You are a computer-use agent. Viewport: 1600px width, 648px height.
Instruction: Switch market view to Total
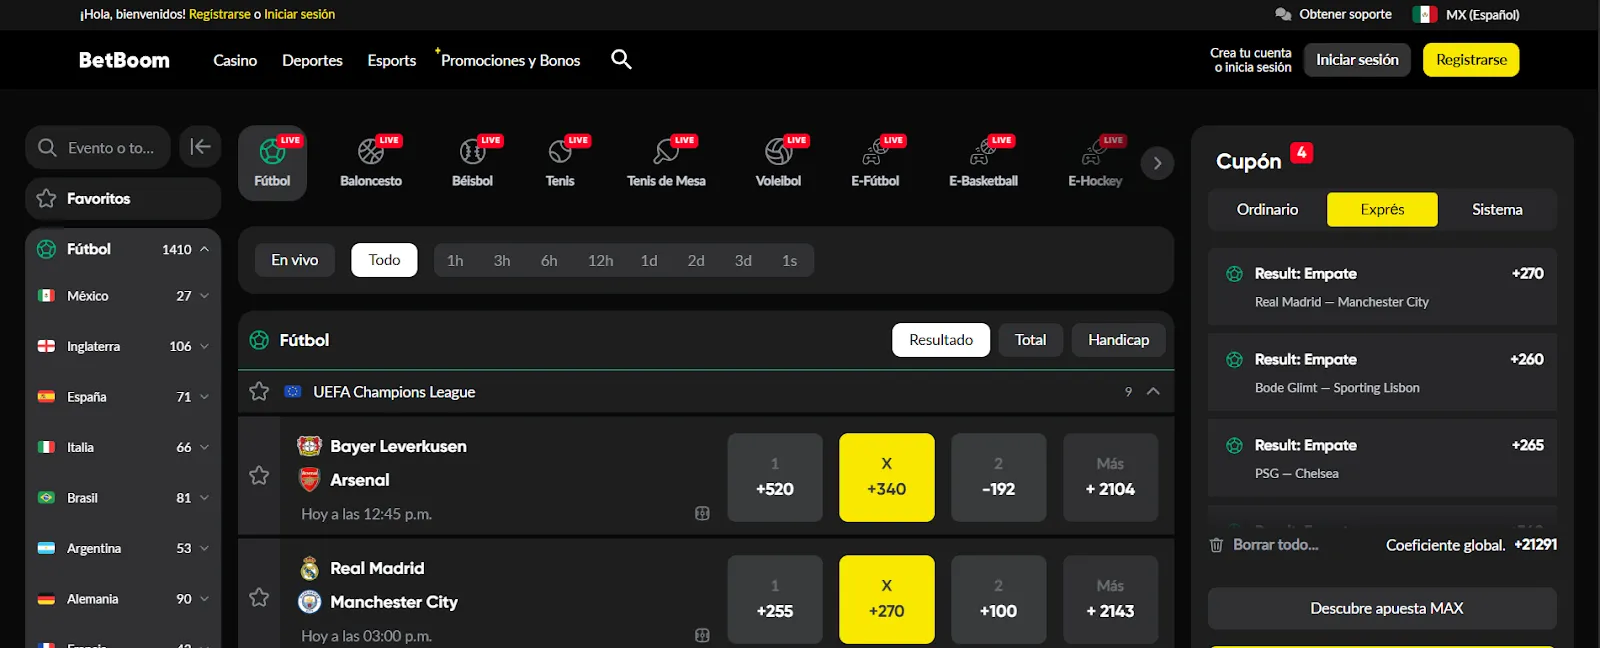coord(1030,340)
